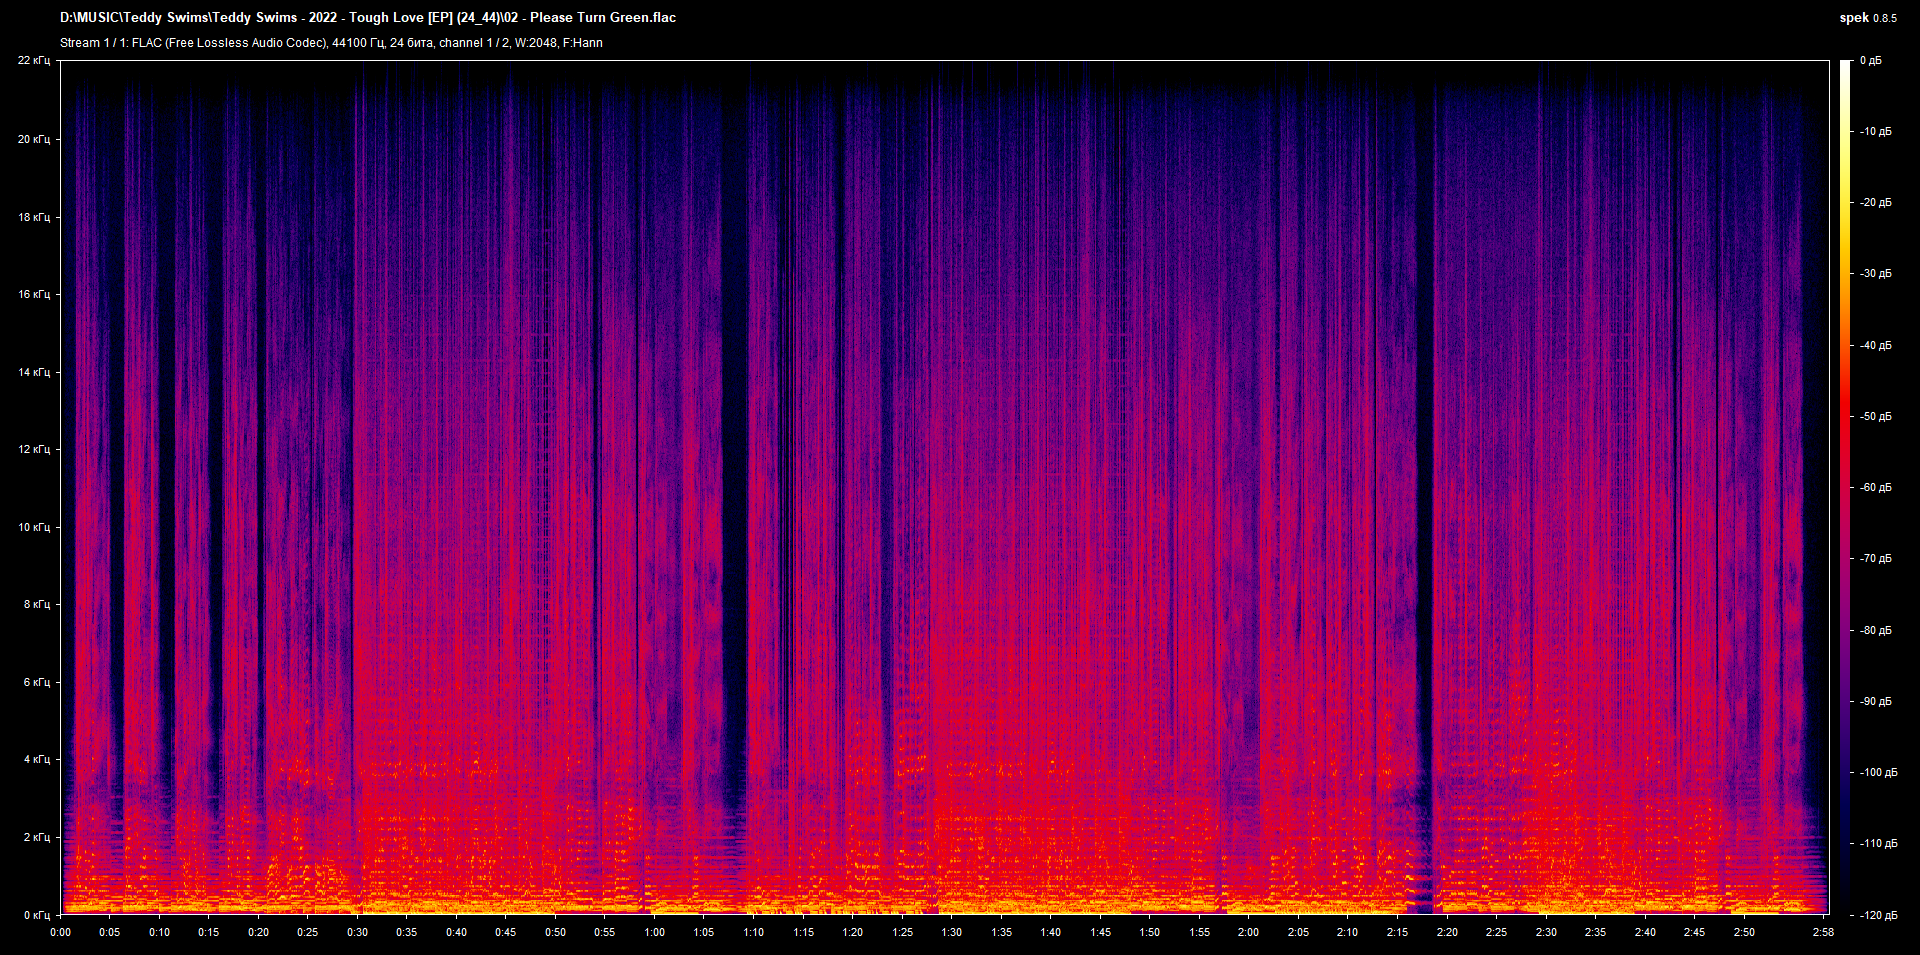Viewport: 1920px width, 955px height.
Task: Click the 'spek' program name label
Action: tap(1854, 18)
